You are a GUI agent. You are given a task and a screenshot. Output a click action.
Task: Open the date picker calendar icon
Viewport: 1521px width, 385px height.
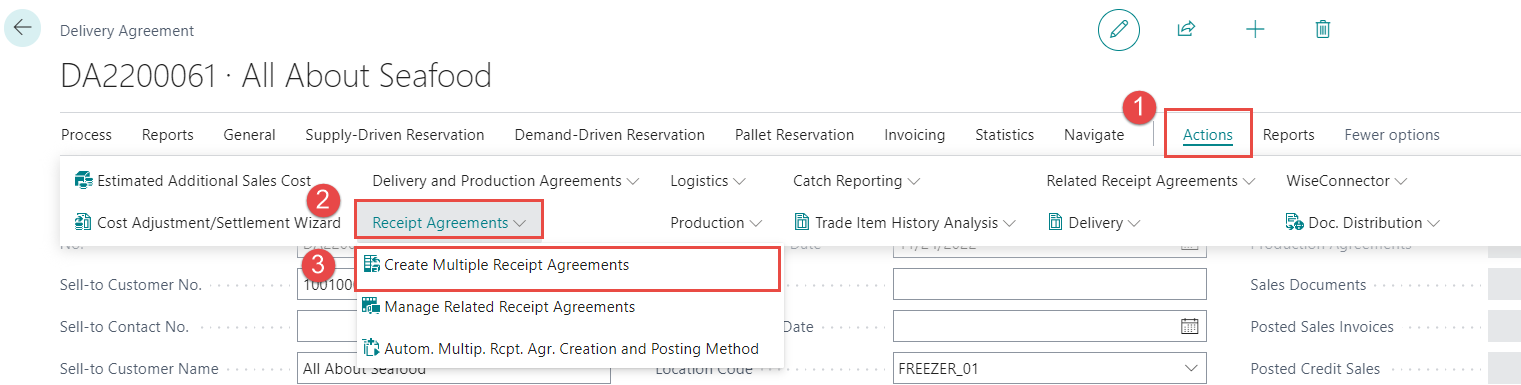tap(1189, 326)
